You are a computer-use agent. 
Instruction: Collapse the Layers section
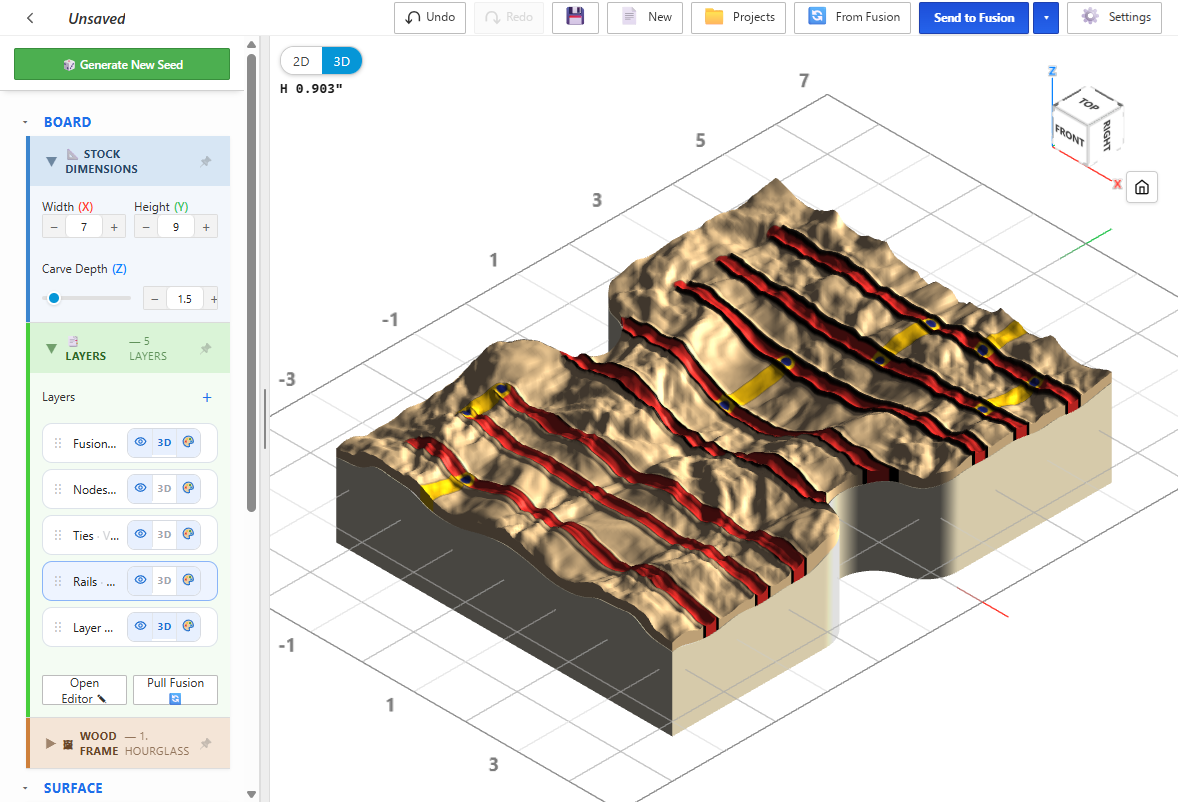pos(51,348)
